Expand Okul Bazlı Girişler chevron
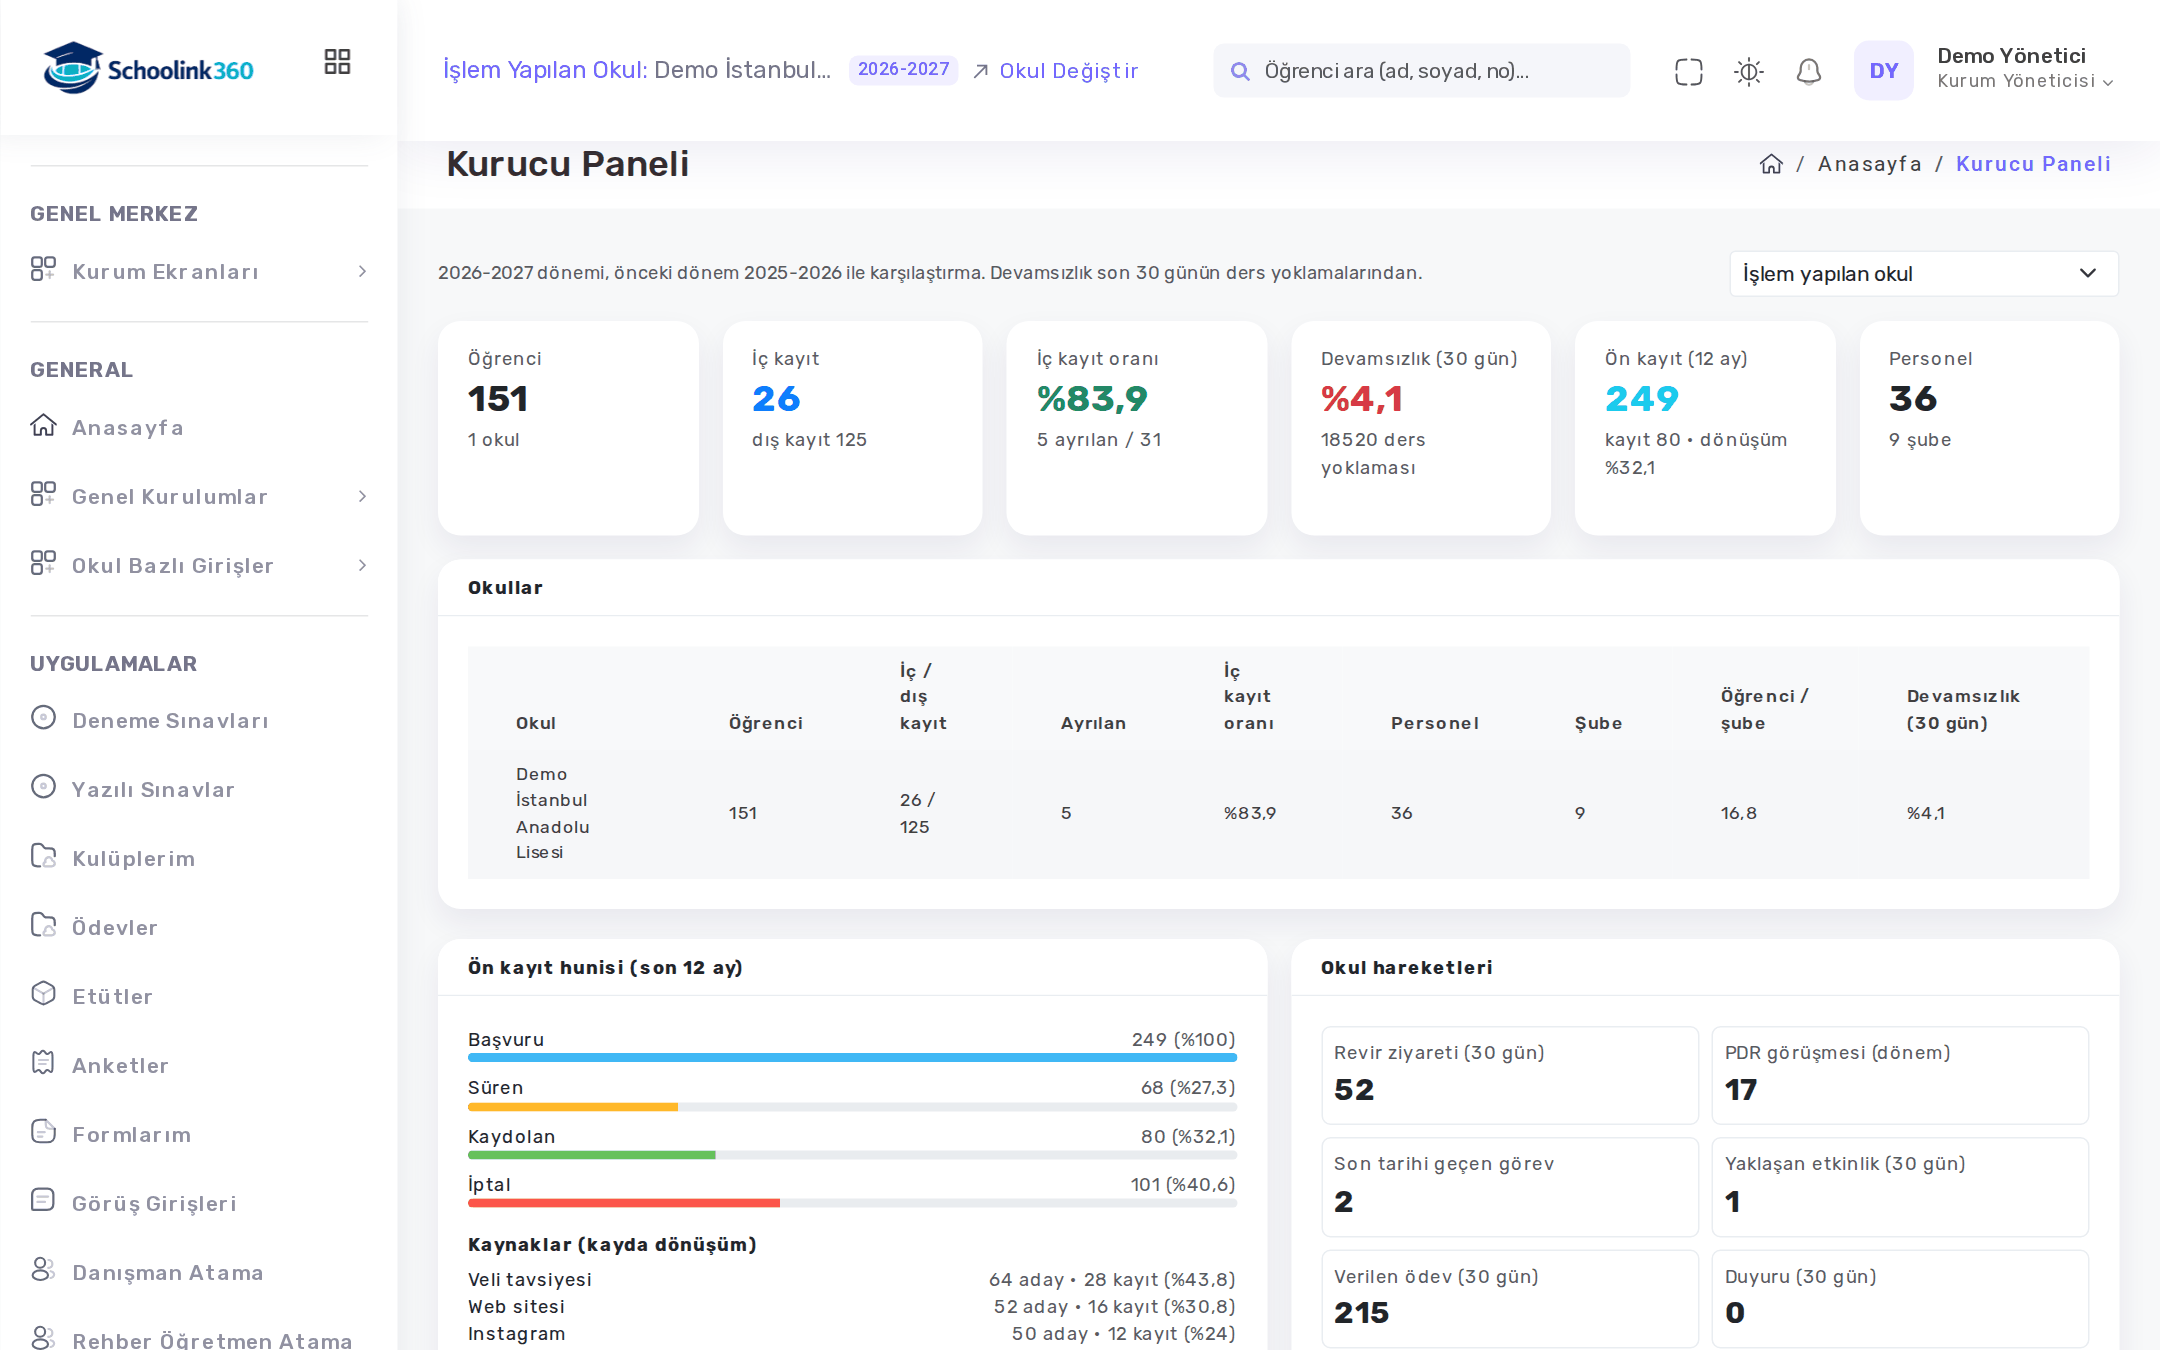Screen dimensions: 2160x1350 click(362, 566)
